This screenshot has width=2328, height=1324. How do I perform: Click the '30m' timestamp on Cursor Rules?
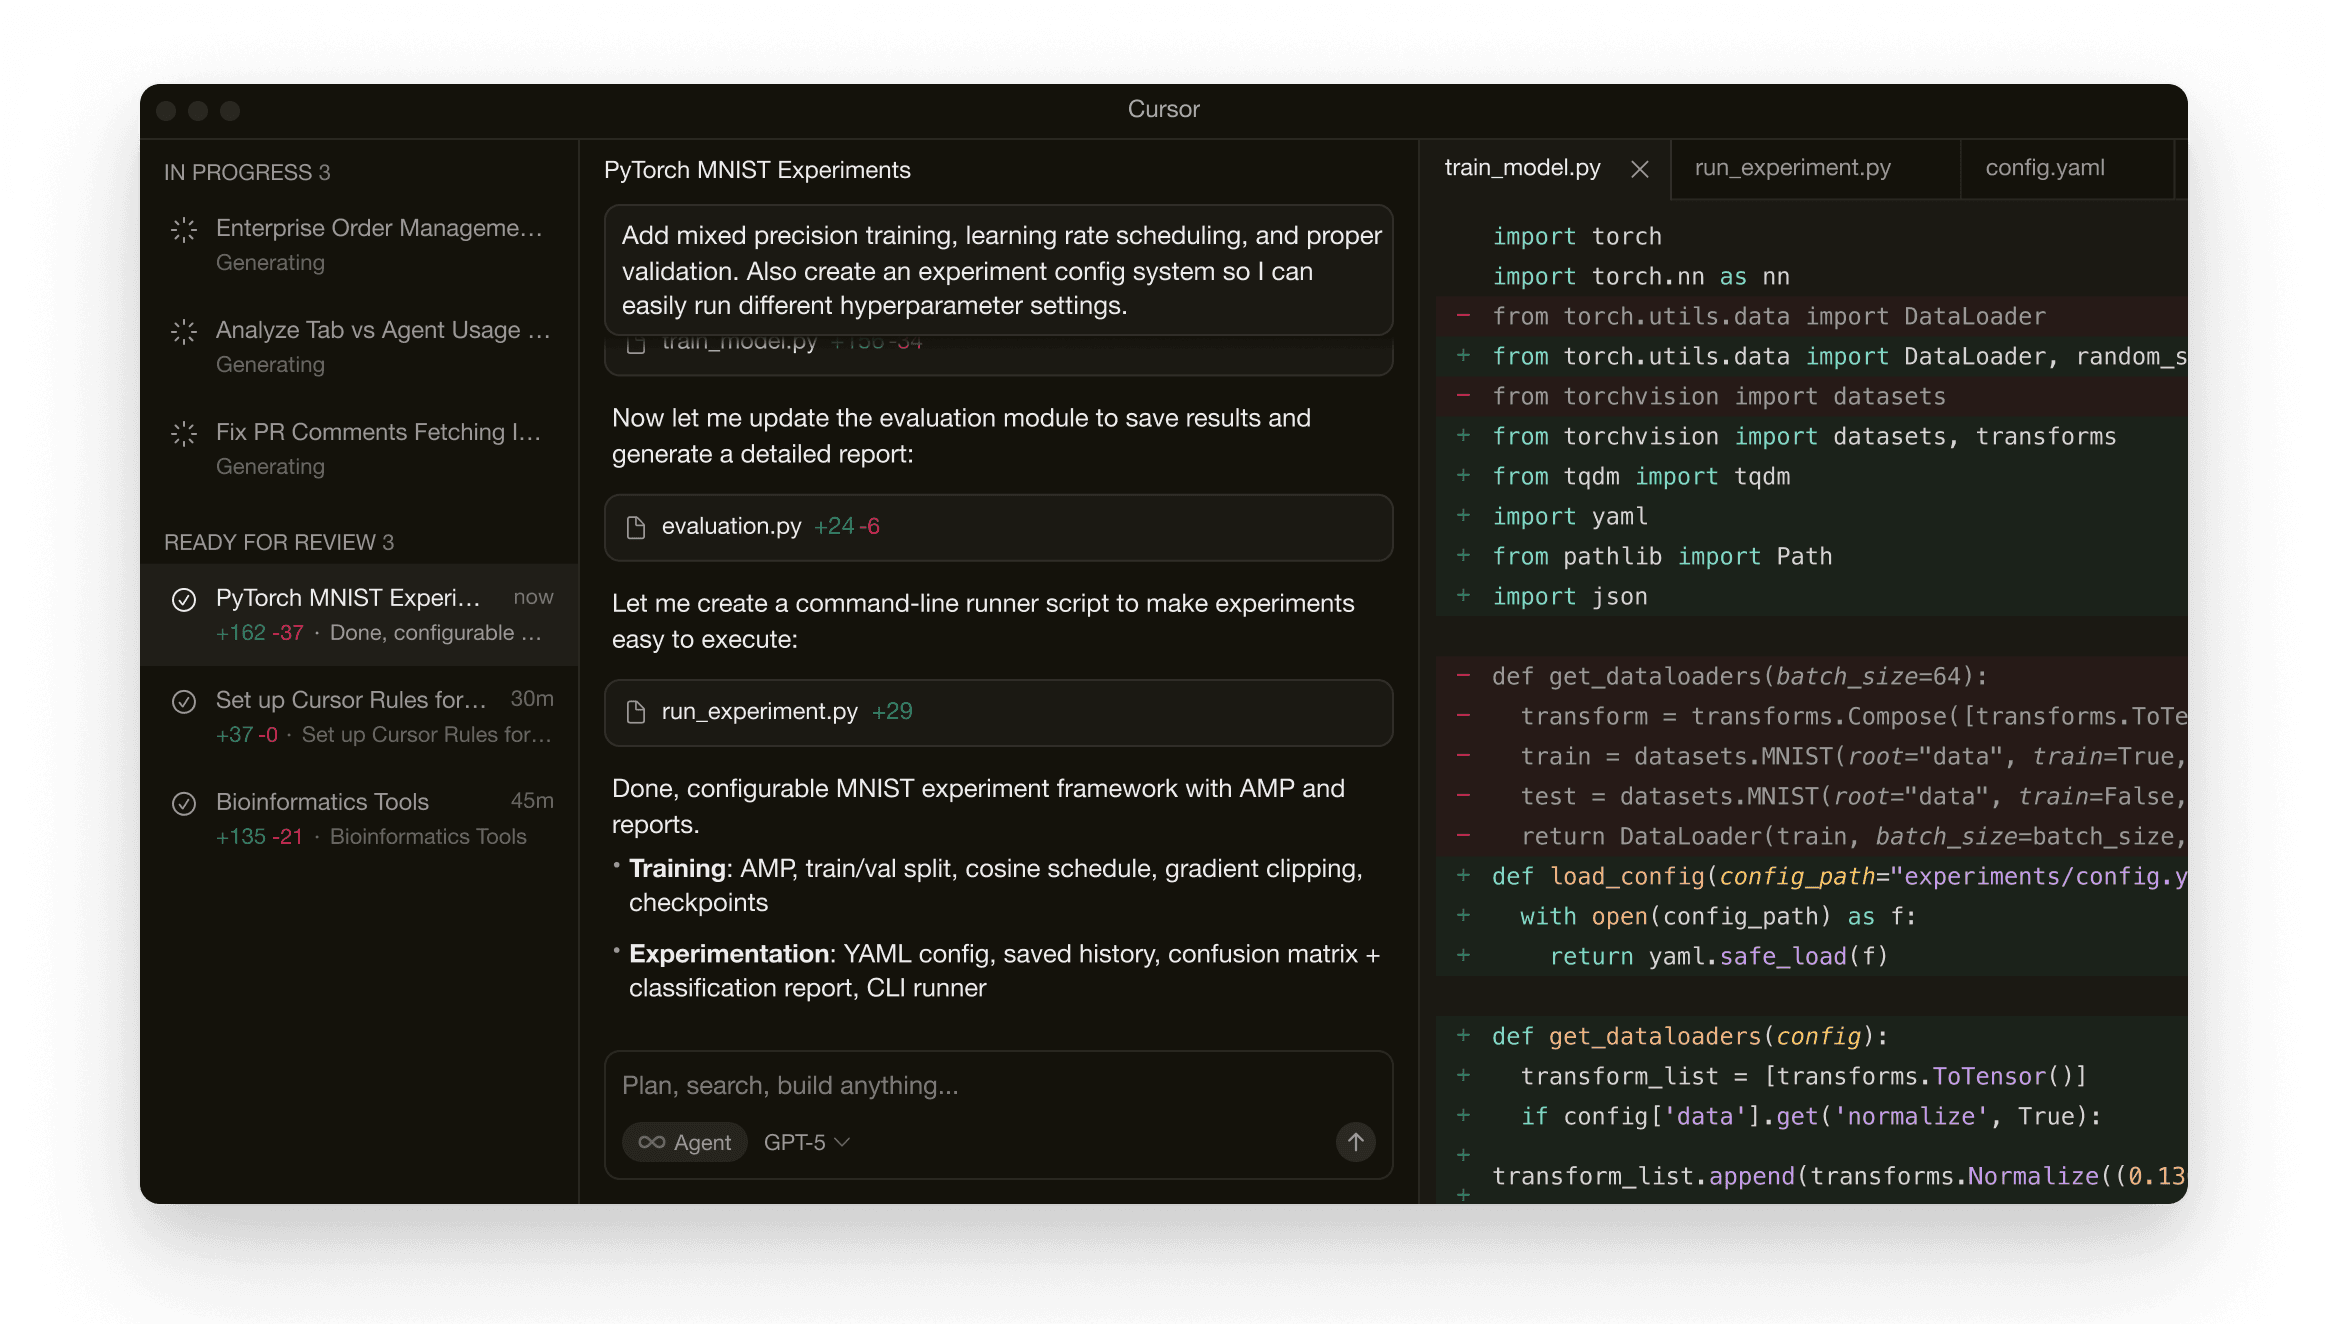coord(532,699)
